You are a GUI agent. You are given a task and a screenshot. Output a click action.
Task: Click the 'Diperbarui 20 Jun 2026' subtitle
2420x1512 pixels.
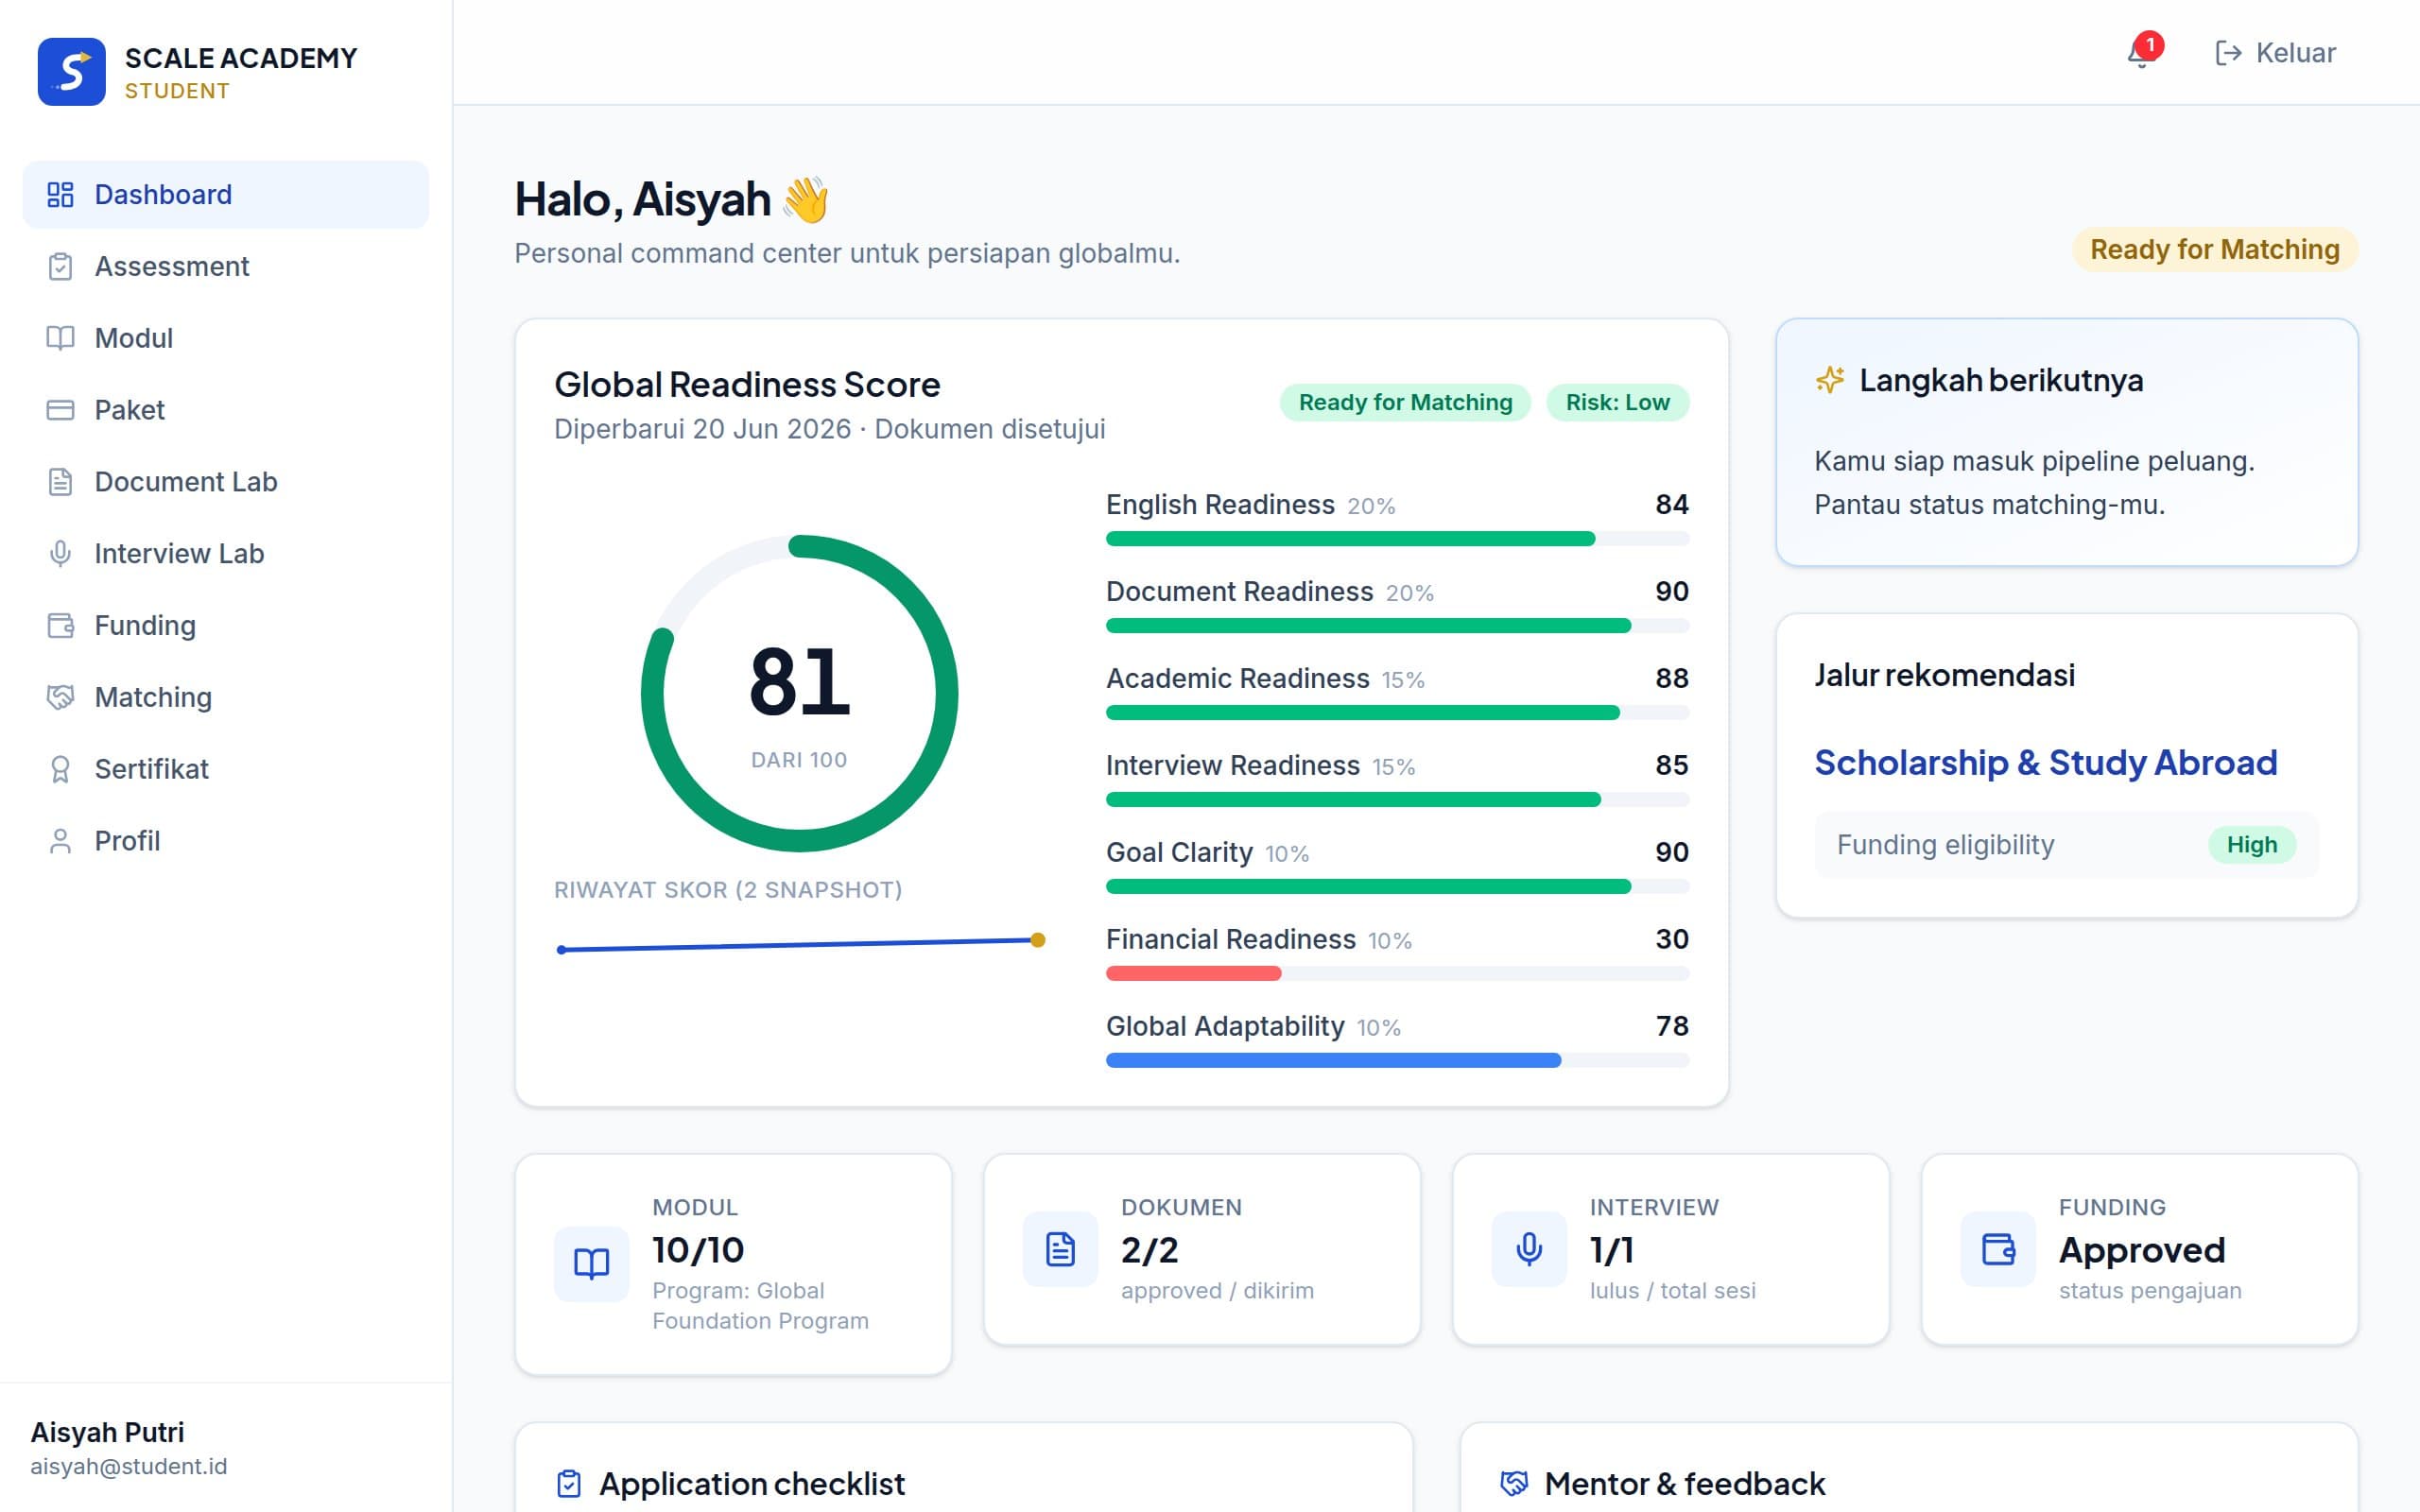click(702, 429)
